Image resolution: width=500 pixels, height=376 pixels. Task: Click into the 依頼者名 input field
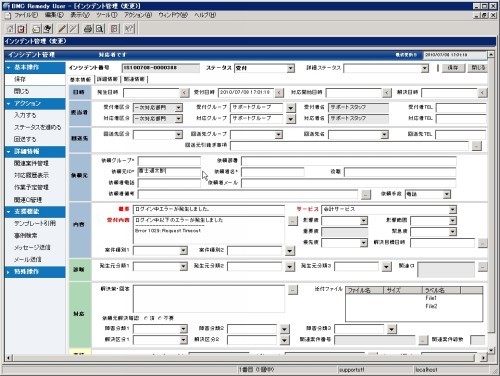(x=272, y=172)
